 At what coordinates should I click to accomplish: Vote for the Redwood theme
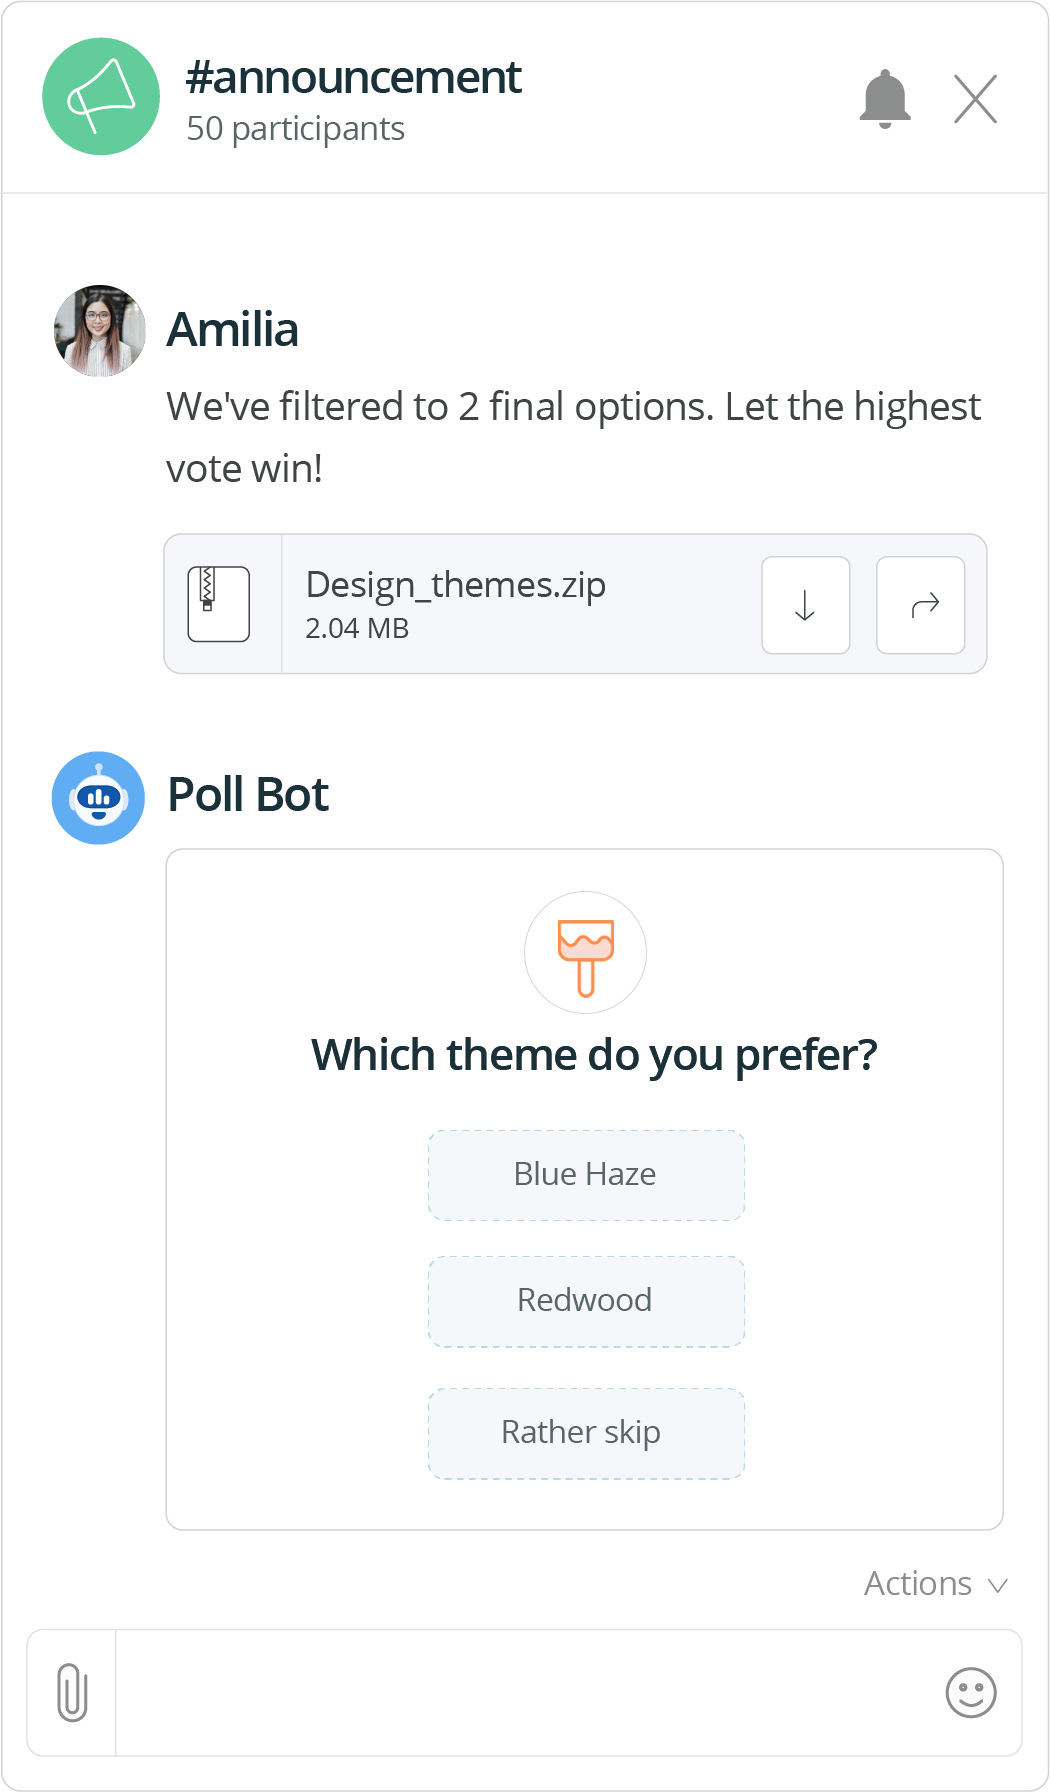[586, 1301]
